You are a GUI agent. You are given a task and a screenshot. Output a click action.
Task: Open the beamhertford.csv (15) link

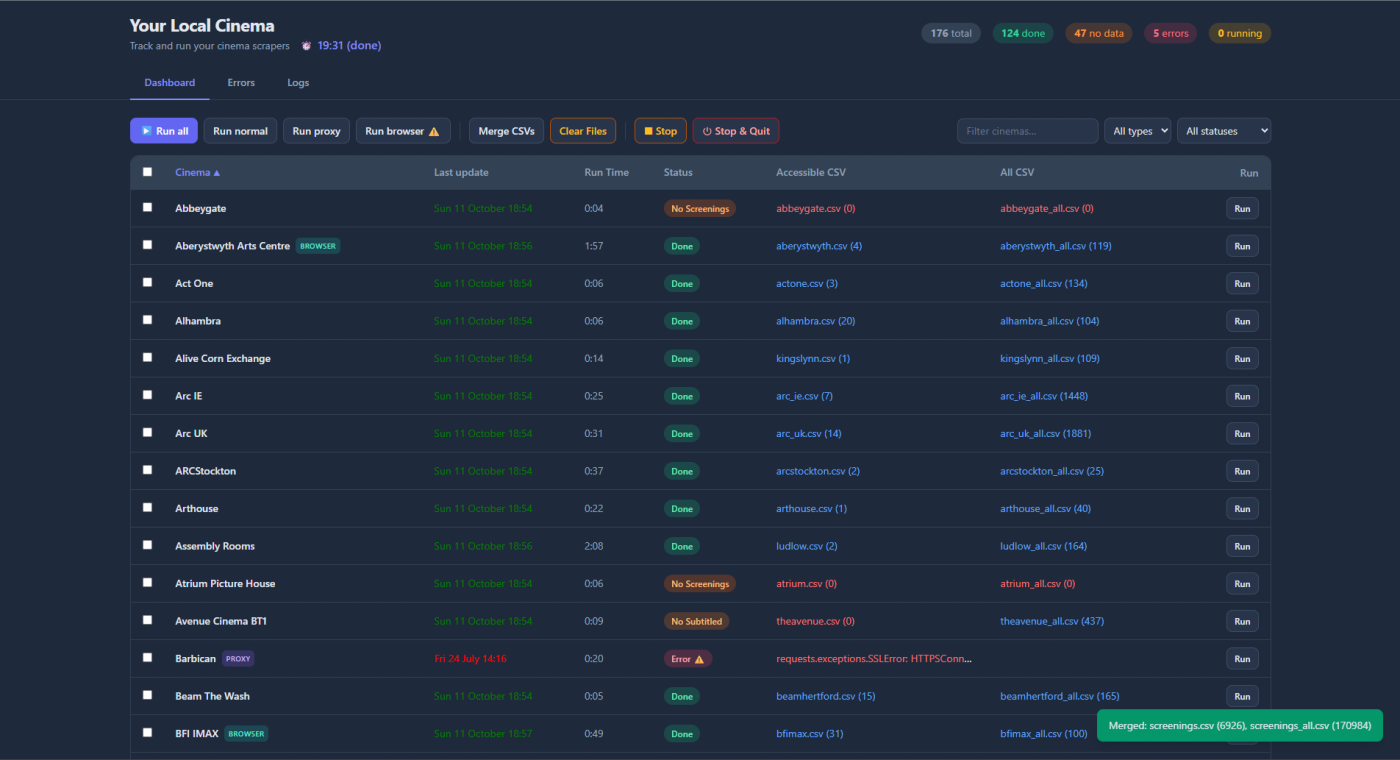(x=826, y=696)
